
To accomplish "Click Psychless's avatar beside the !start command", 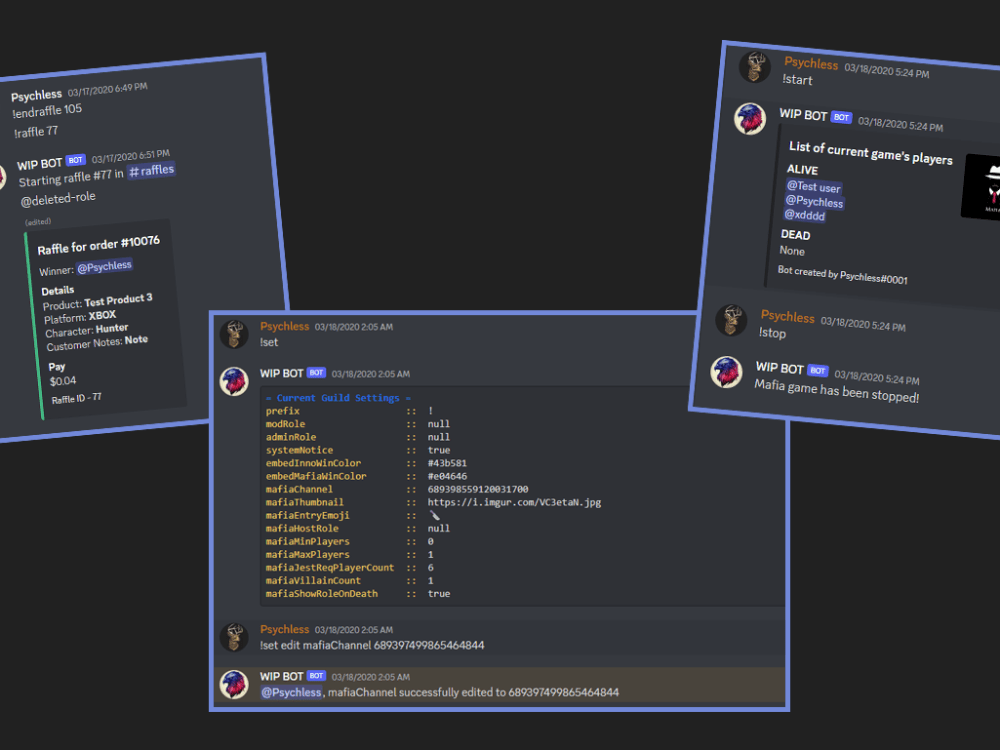I will [x=757, y=68].
